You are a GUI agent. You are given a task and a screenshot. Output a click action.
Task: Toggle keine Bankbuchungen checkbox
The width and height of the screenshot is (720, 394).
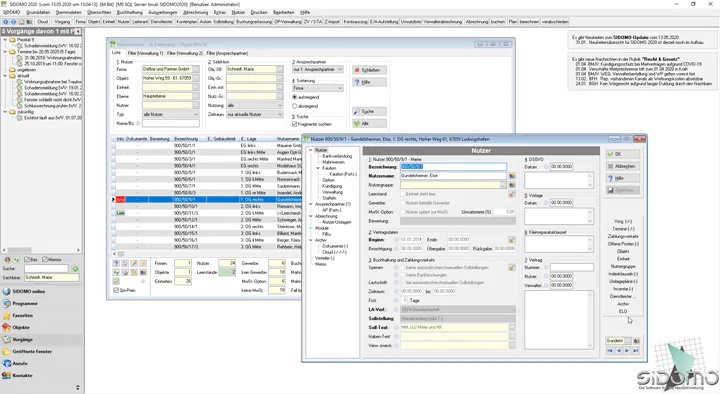coord(403,275)
